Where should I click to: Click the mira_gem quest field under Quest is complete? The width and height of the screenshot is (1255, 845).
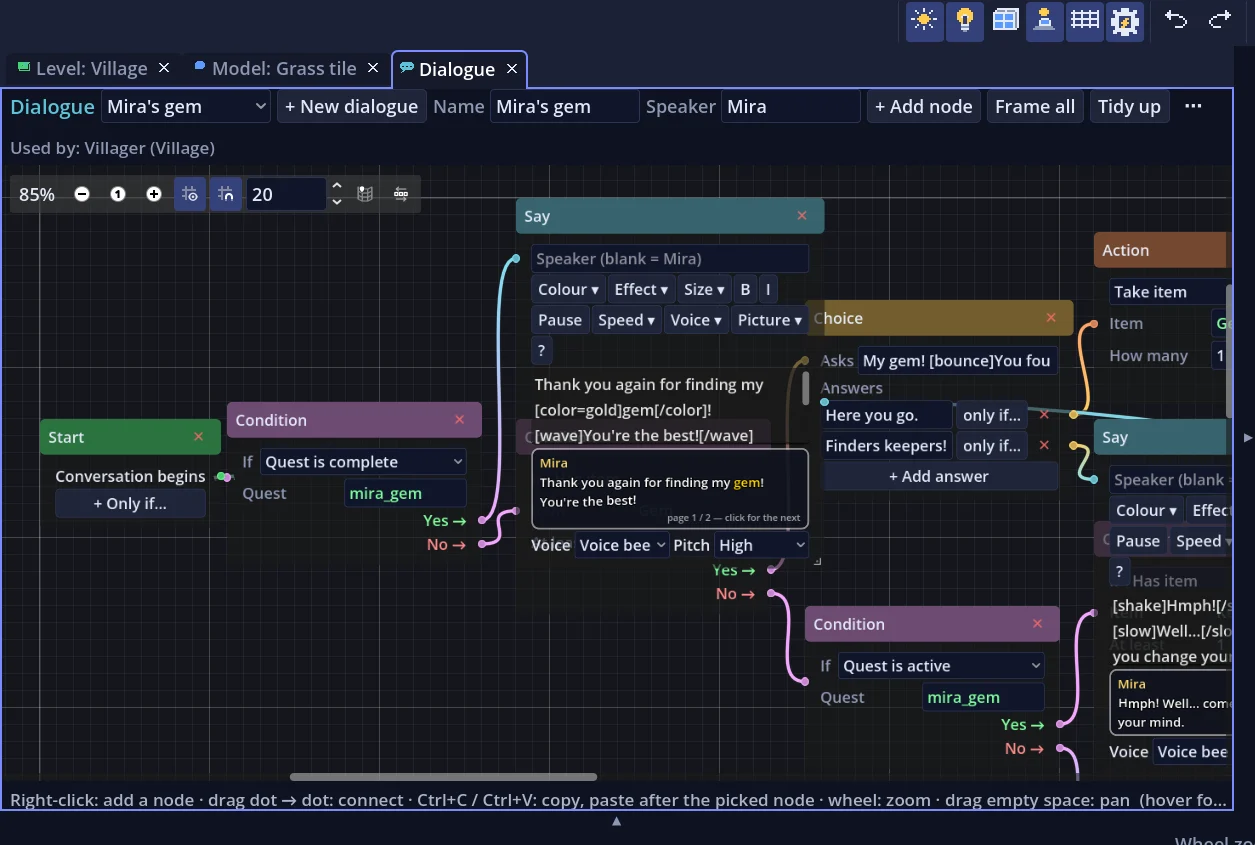(405, 493)
